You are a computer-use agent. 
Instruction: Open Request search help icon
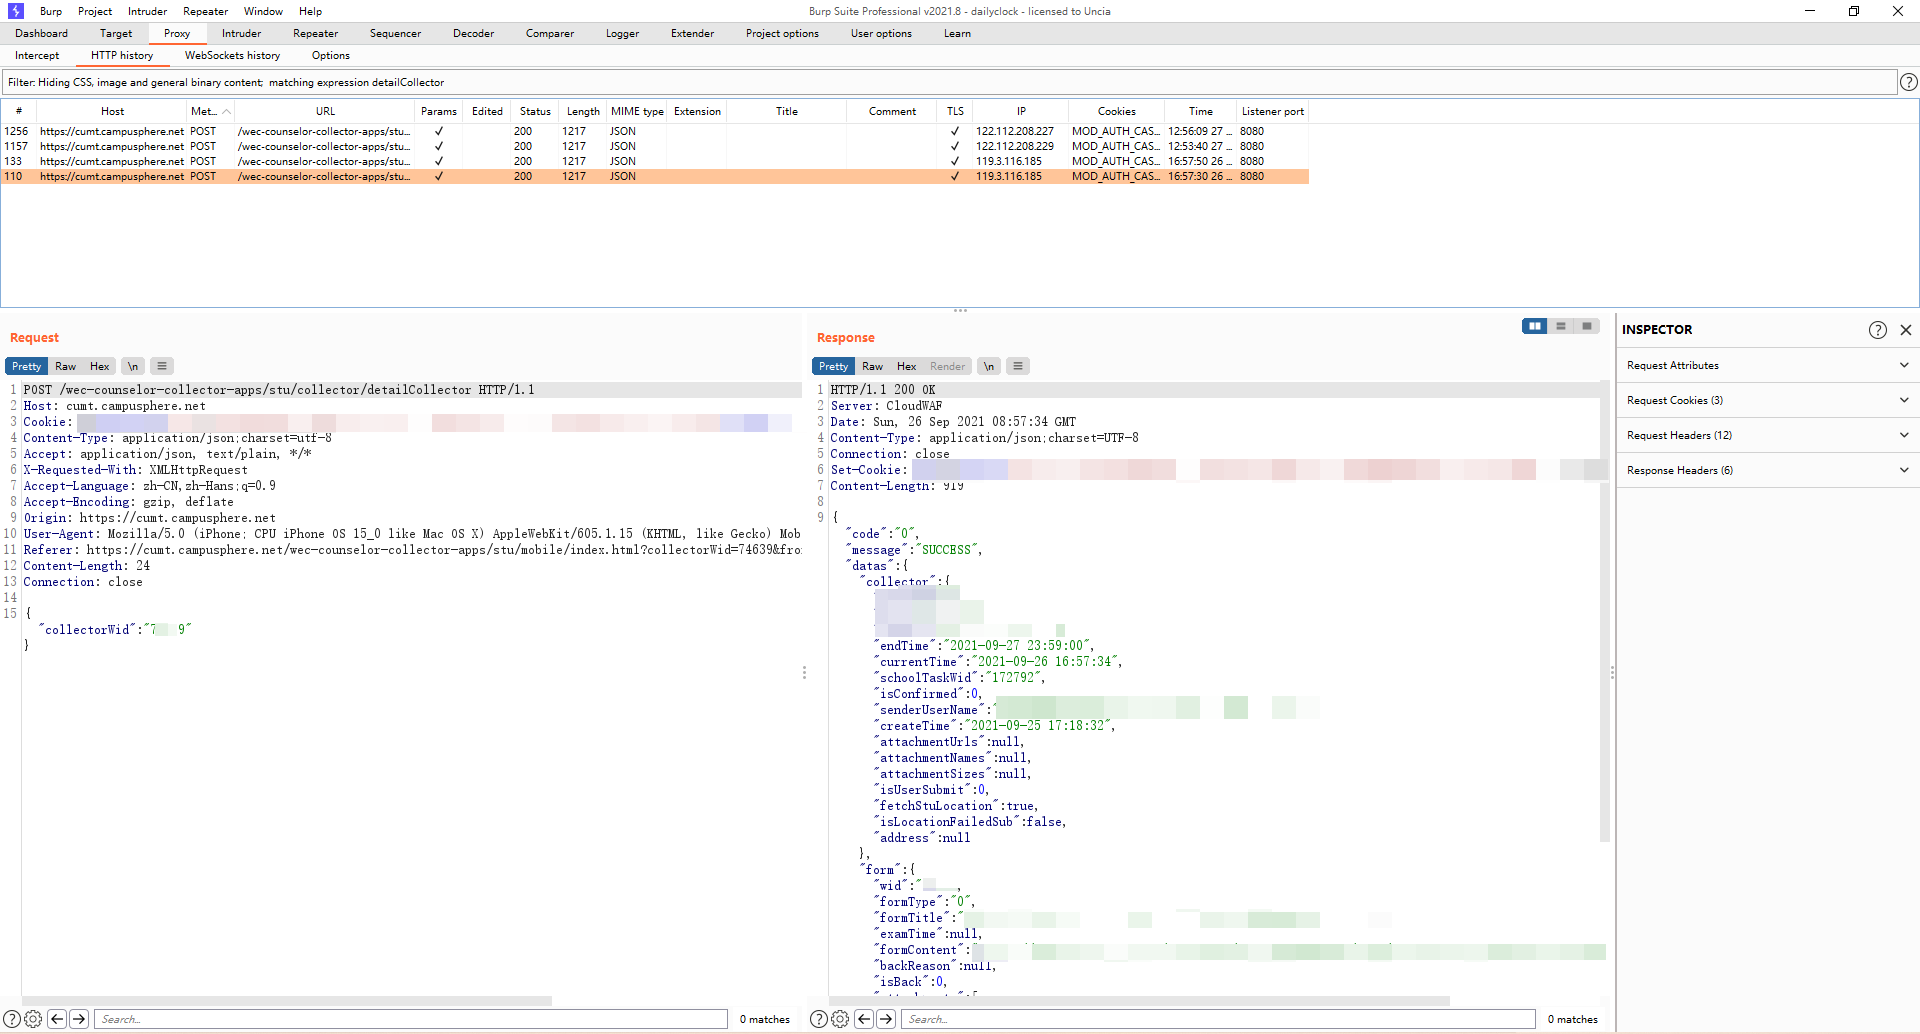[12, 1019]
